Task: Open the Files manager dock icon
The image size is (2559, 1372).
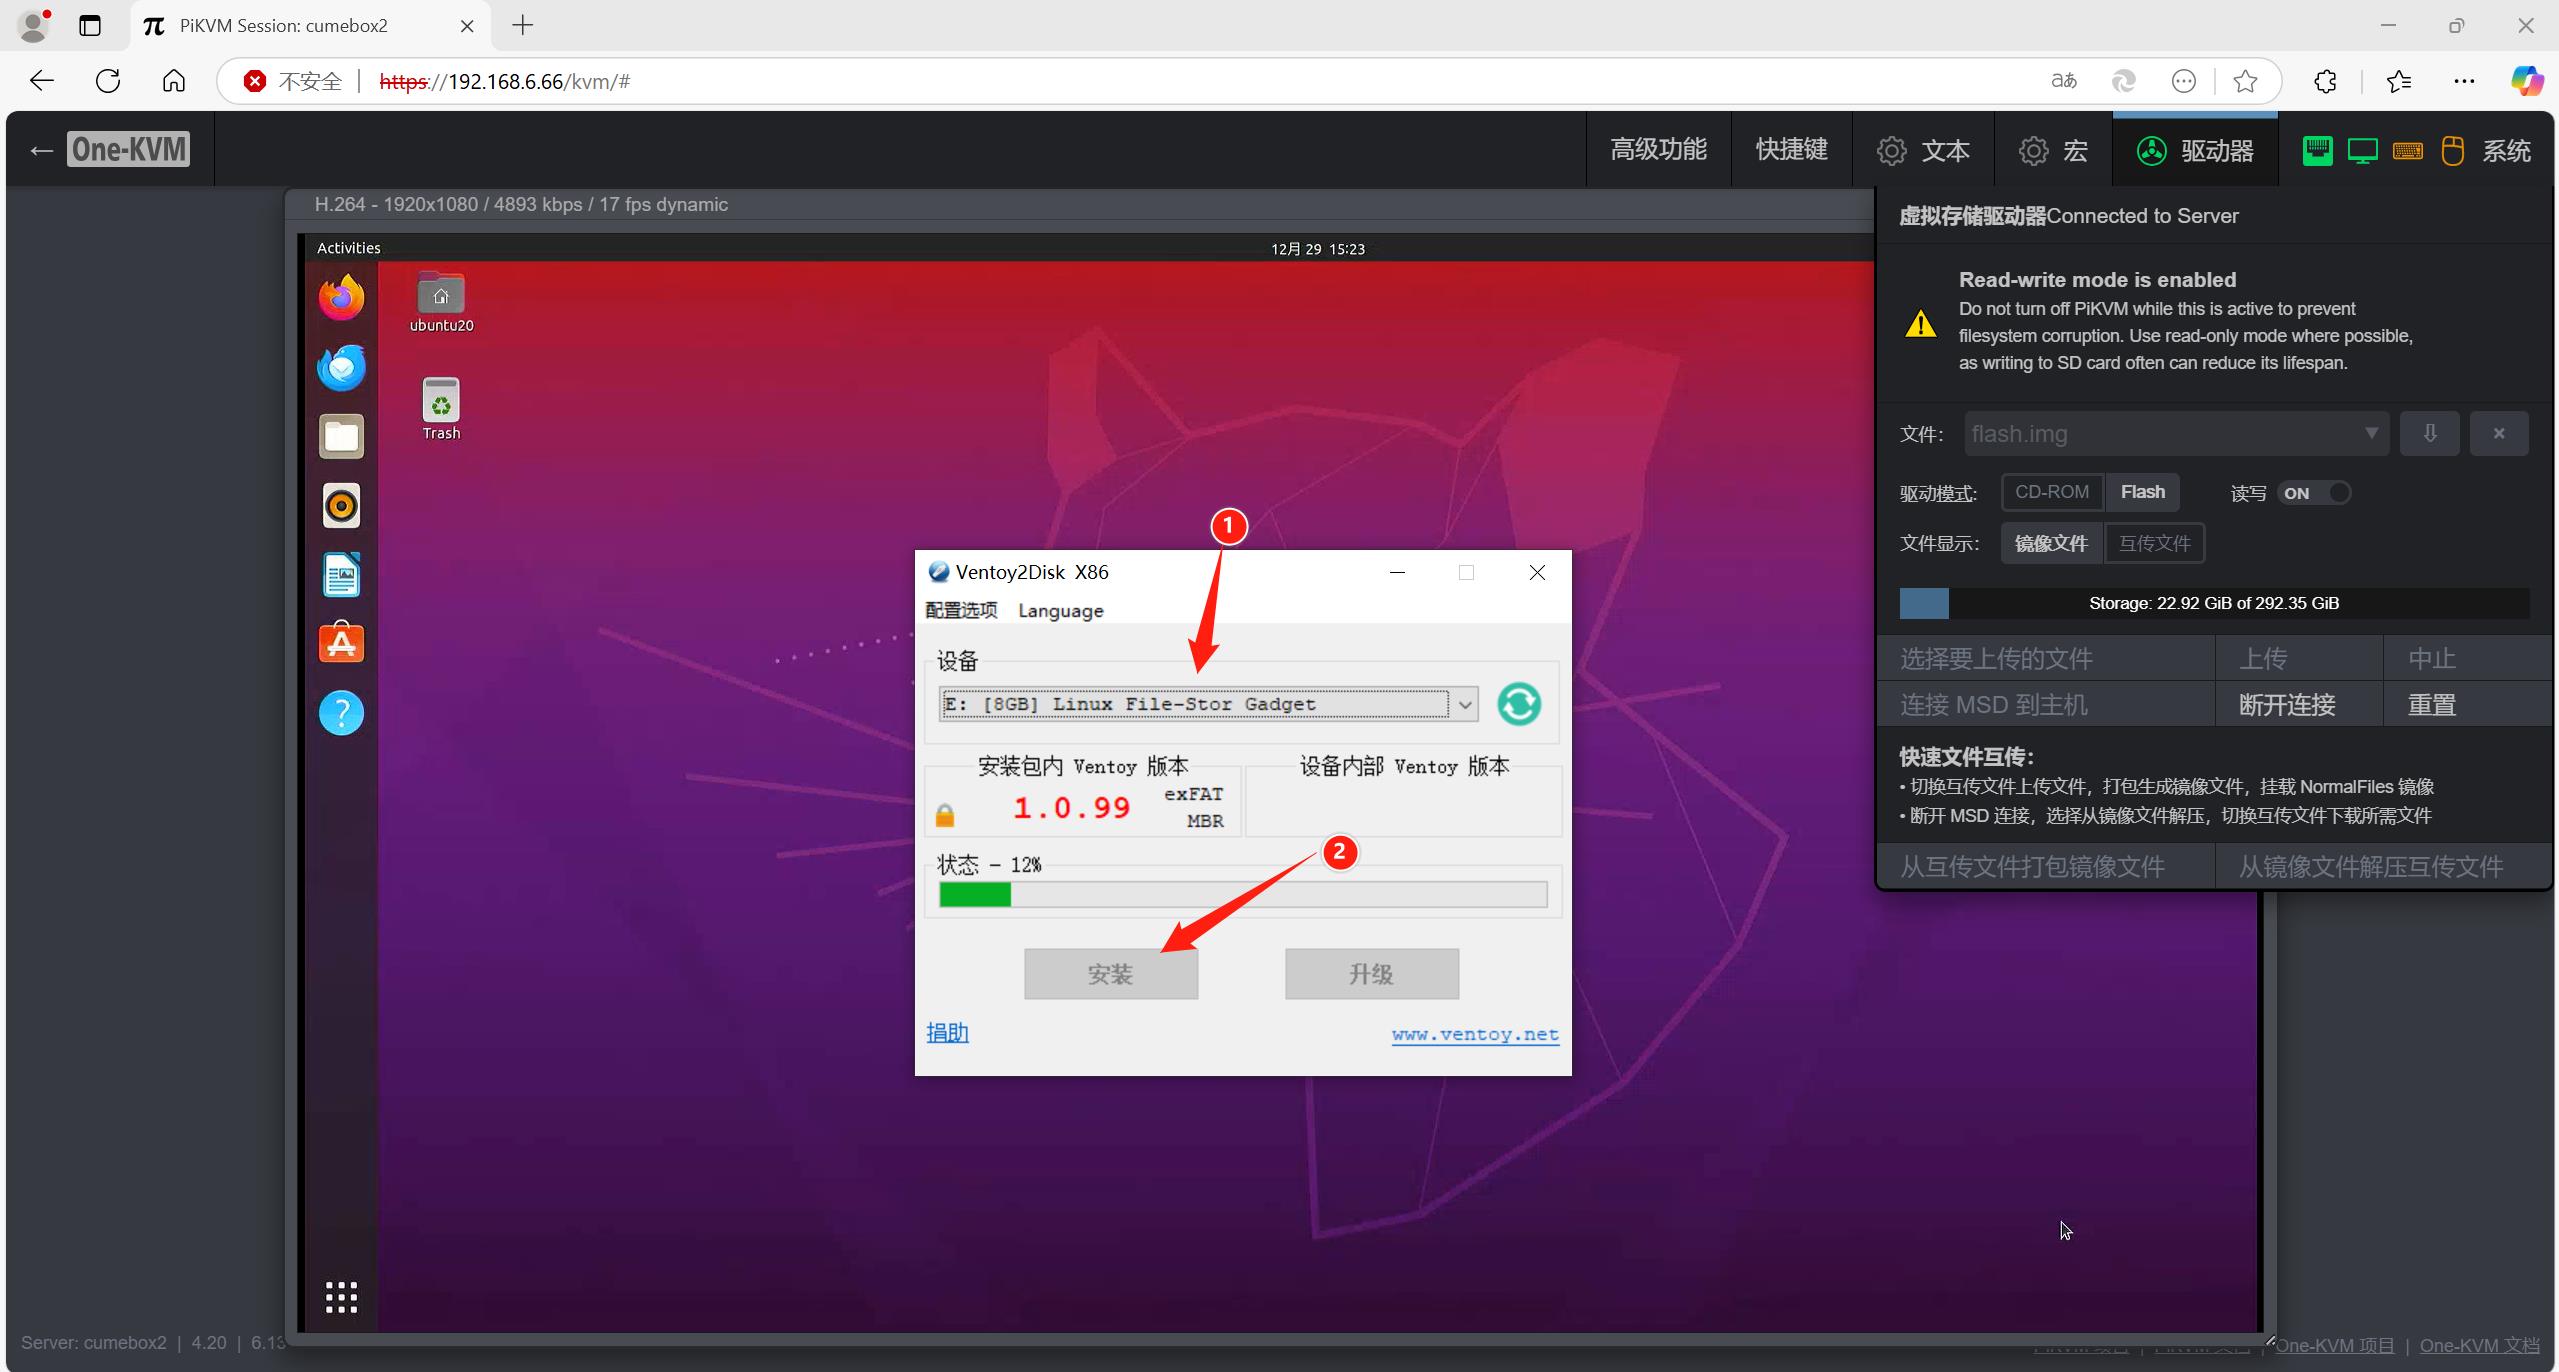Action: (341, 437)
